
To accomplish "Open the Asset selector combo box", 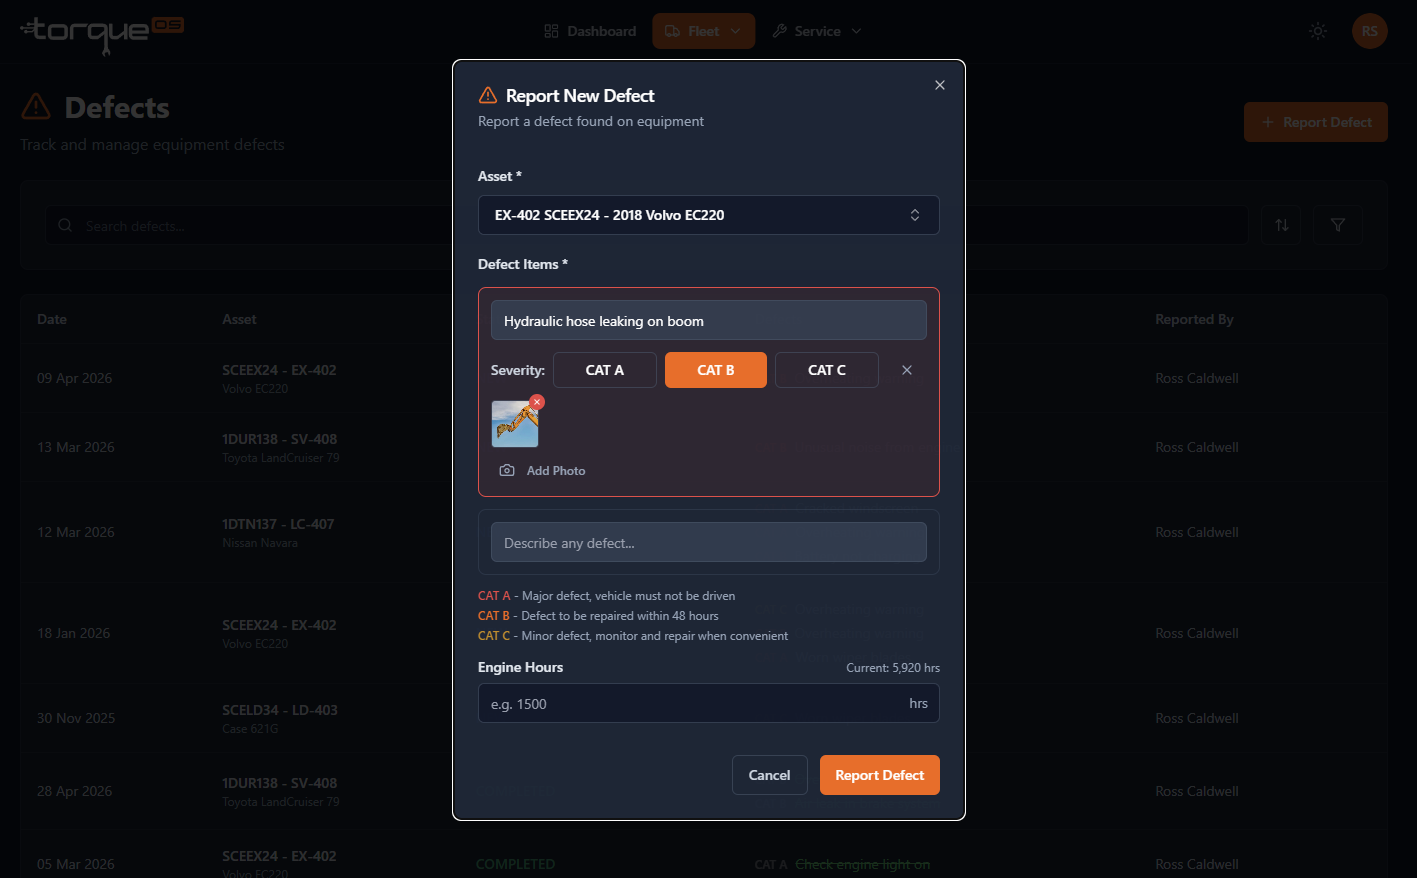I will pyautogui.click(x=709, y=215).
